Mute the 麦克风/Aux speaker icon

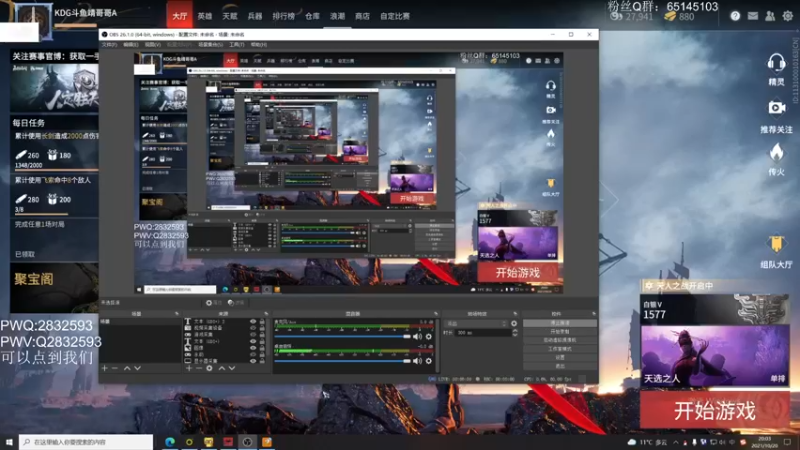[417, 336]
